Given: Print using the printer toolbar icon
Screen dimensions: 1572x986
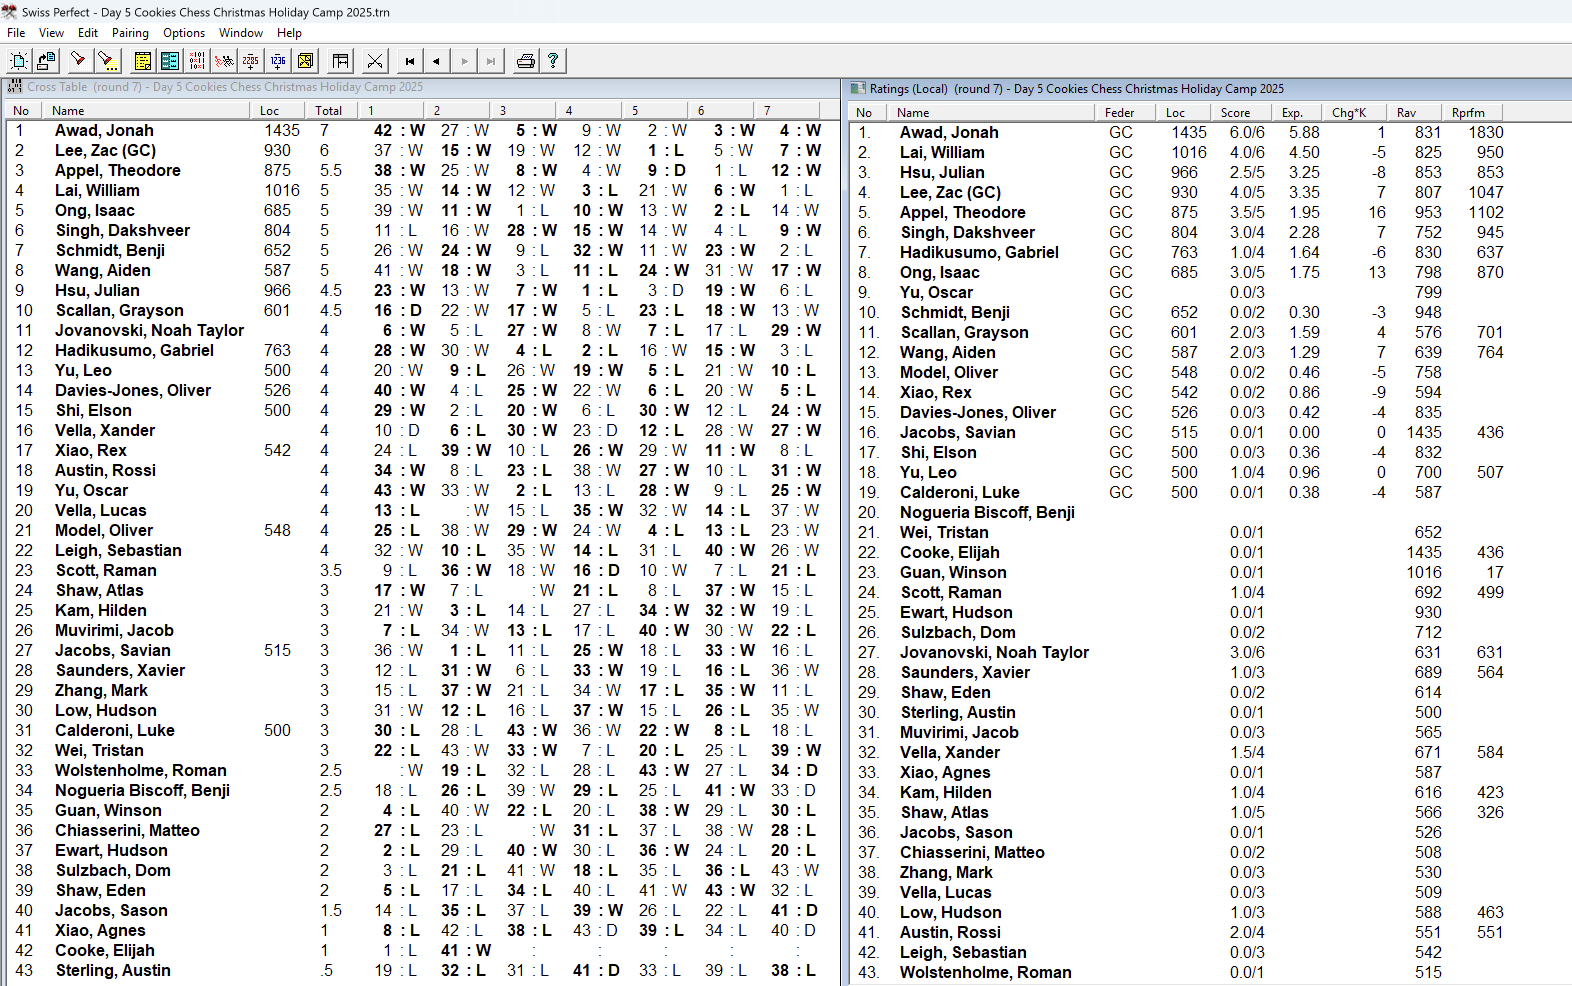Looking at the screenshot, I should click(x=525, y=61).
